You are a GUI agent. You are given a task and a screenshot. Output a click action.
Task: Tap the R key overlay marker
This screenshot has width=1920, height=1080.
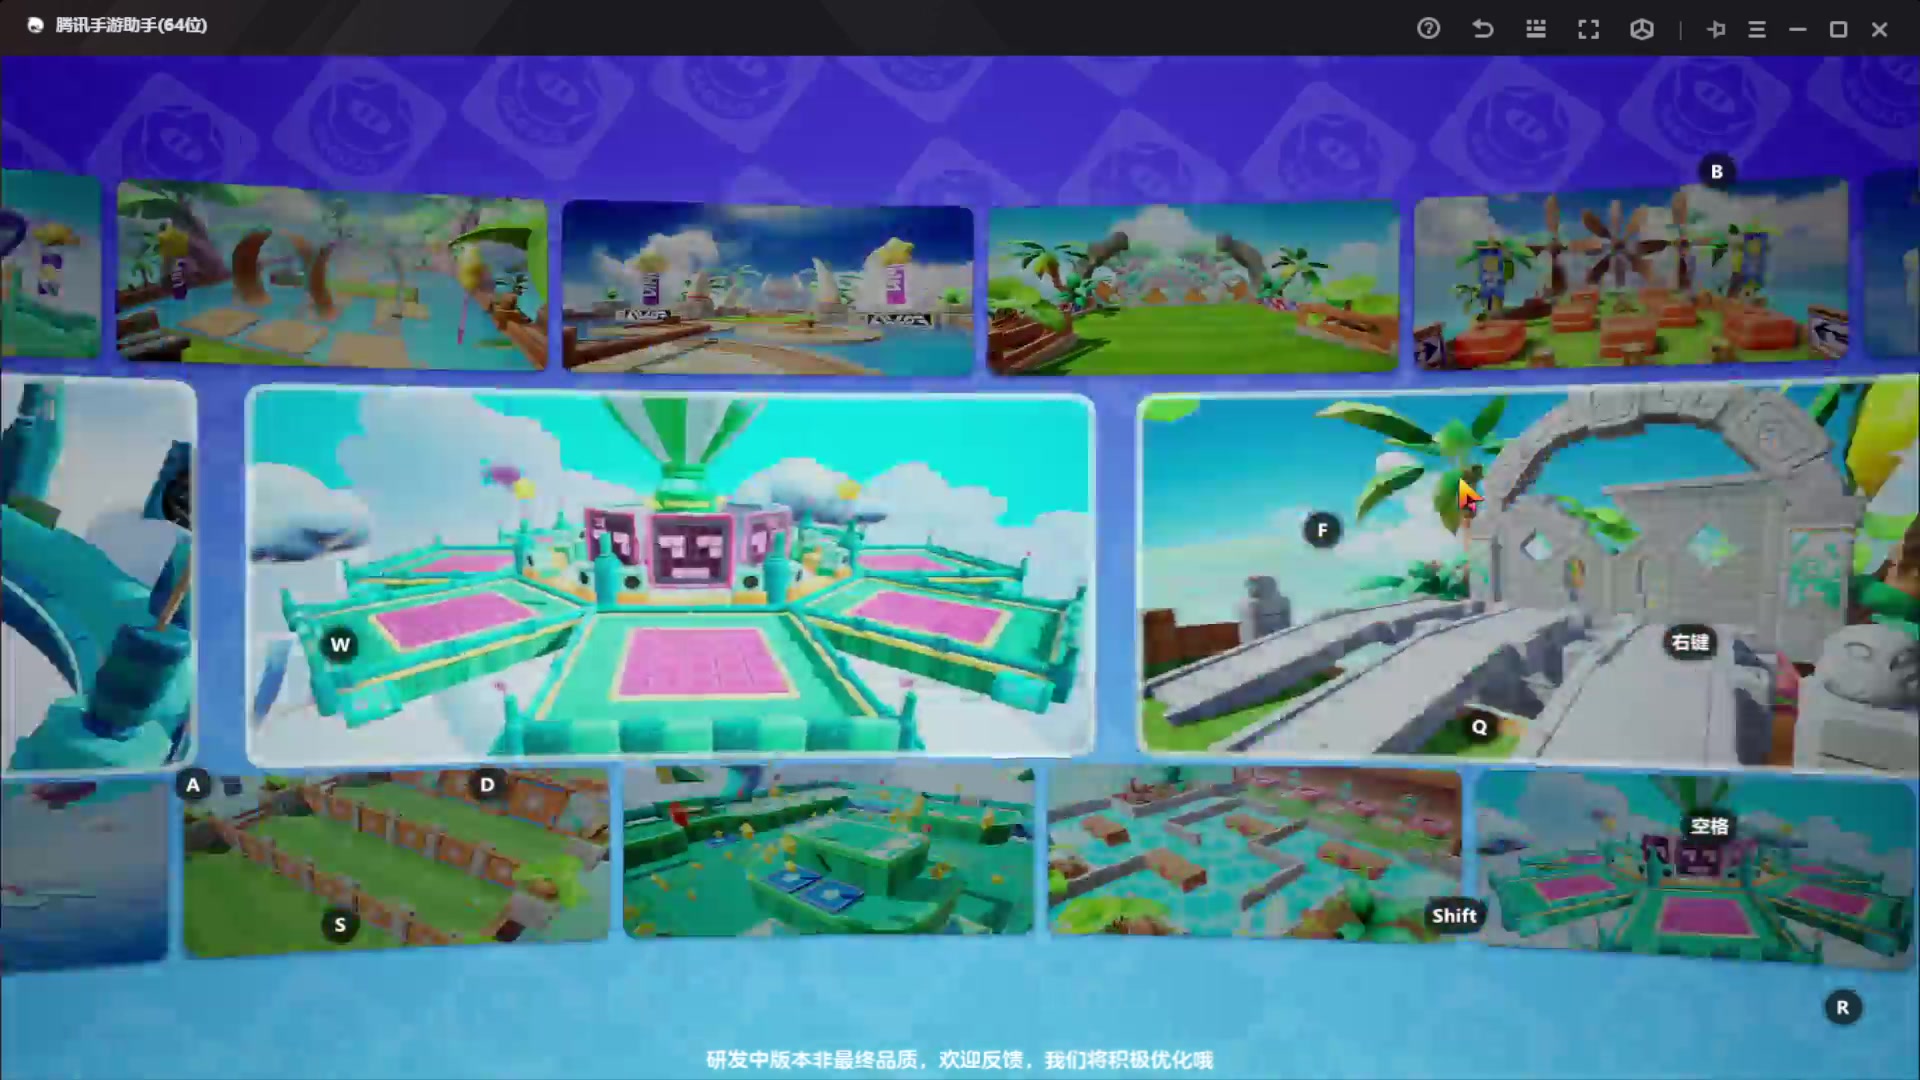point(1842,1007)
